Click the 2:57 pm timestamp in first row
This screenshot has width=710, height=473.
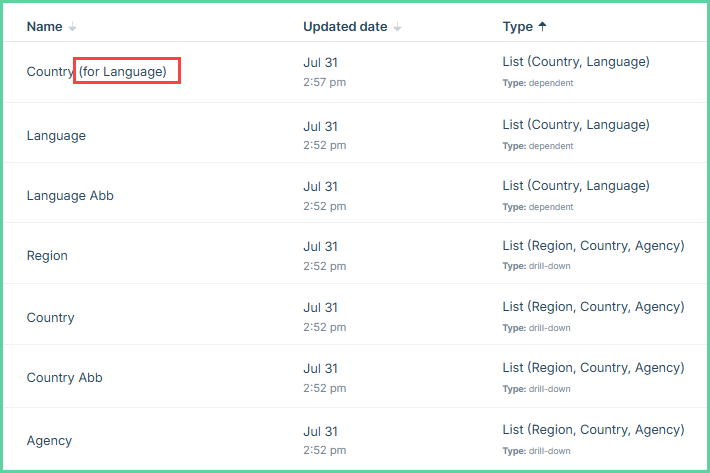click(x=325, y=82)
